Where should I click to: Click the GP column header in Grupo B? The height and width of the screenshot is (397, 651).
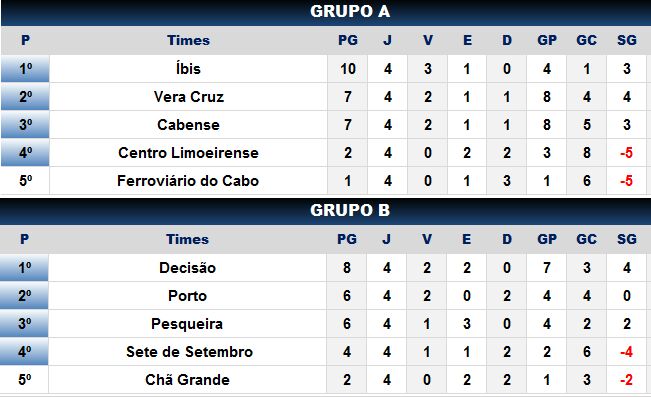pos(547,239)
